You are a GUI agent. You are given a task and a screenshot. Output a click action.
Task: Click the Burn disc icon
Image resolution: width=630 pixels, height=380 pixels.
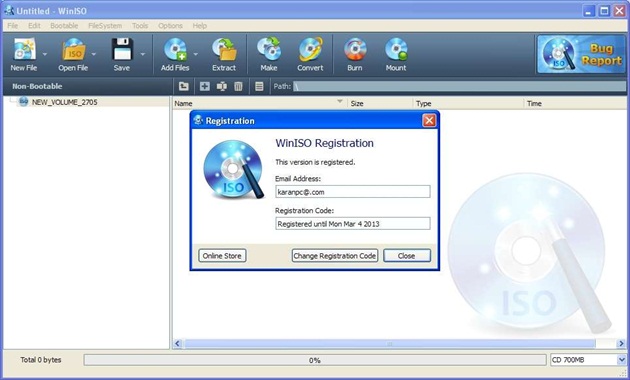(x=355, y=50)
